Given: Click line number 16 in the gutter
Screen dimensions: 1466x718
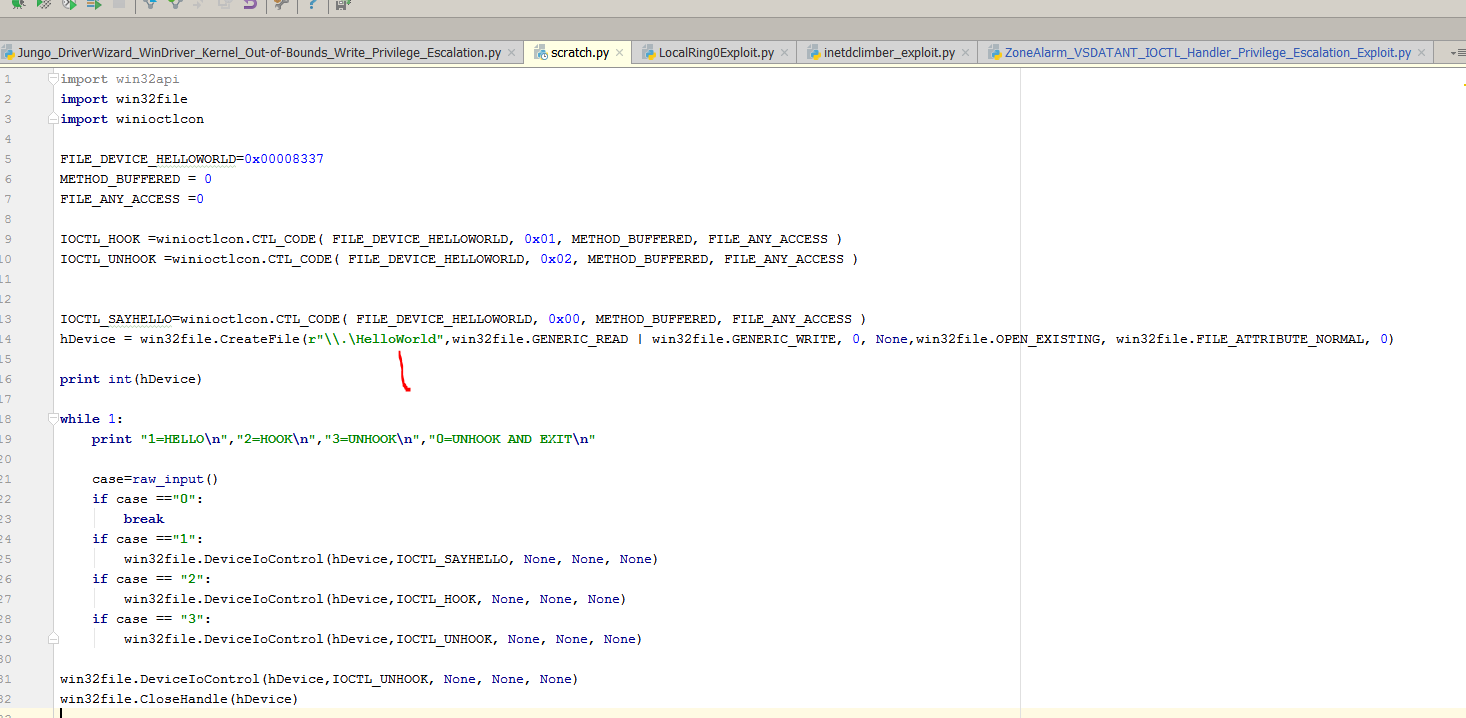Looking at the screenshot, I should [x=7, y=379].
